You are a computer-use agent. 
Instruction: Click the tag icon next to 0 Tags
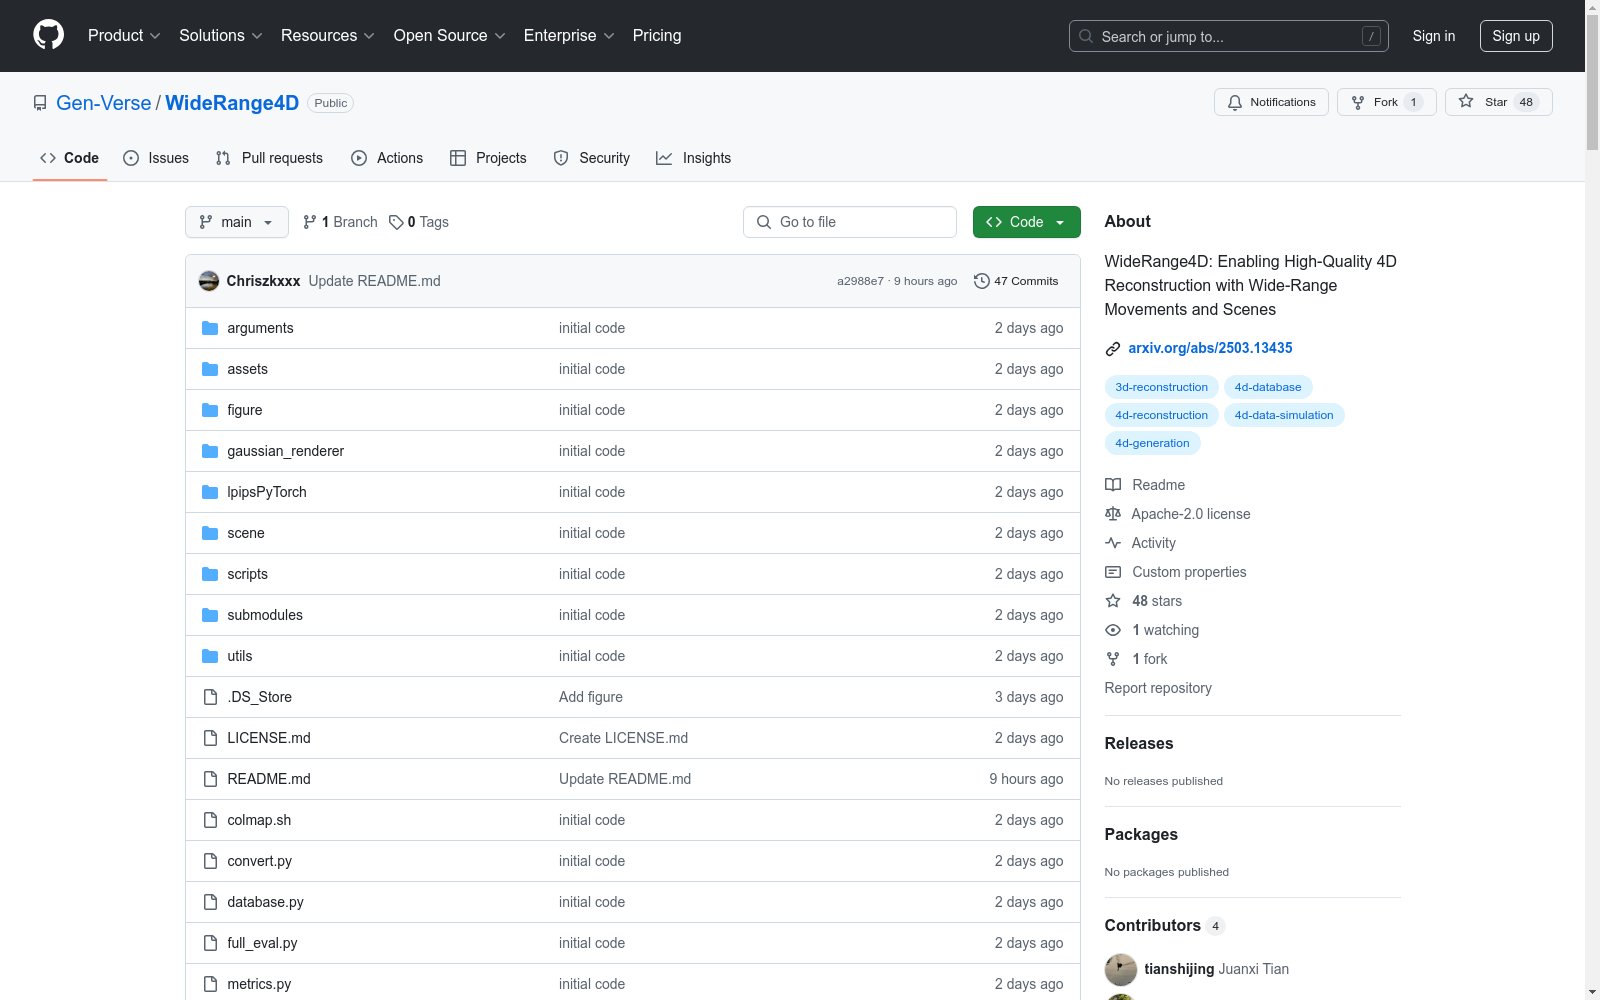click(396, 222)
